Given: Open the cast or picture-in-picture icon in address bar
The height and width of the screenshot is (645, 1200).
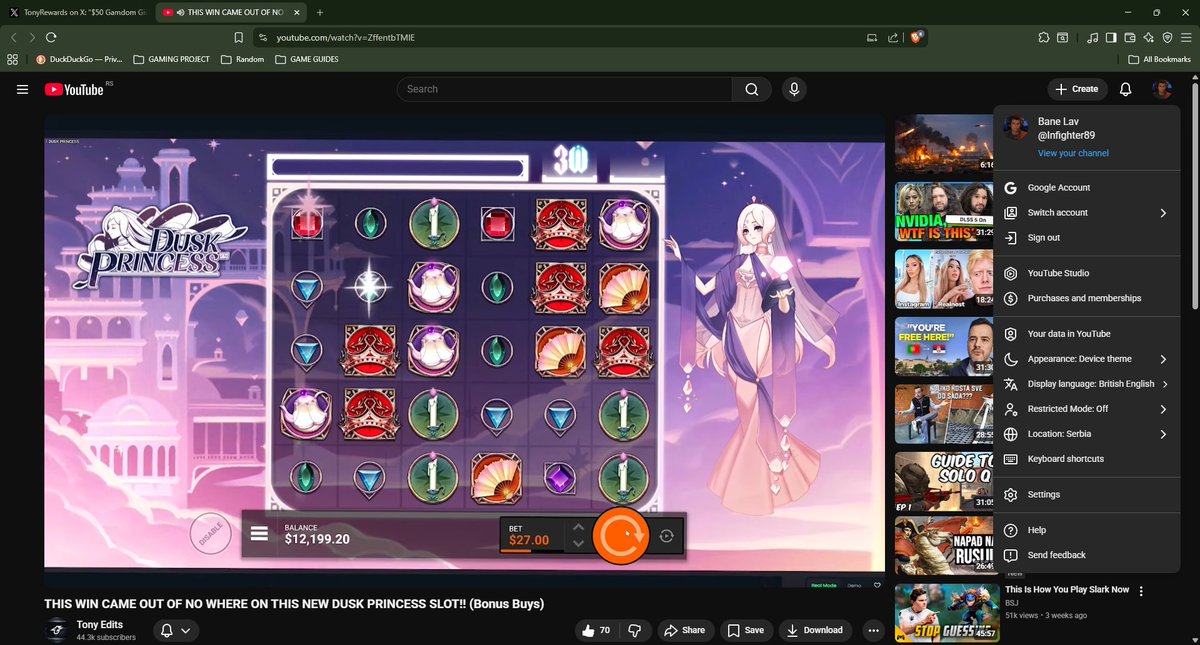Looking at the screenshot, I should pyautogui.click(x=872, y=37).
